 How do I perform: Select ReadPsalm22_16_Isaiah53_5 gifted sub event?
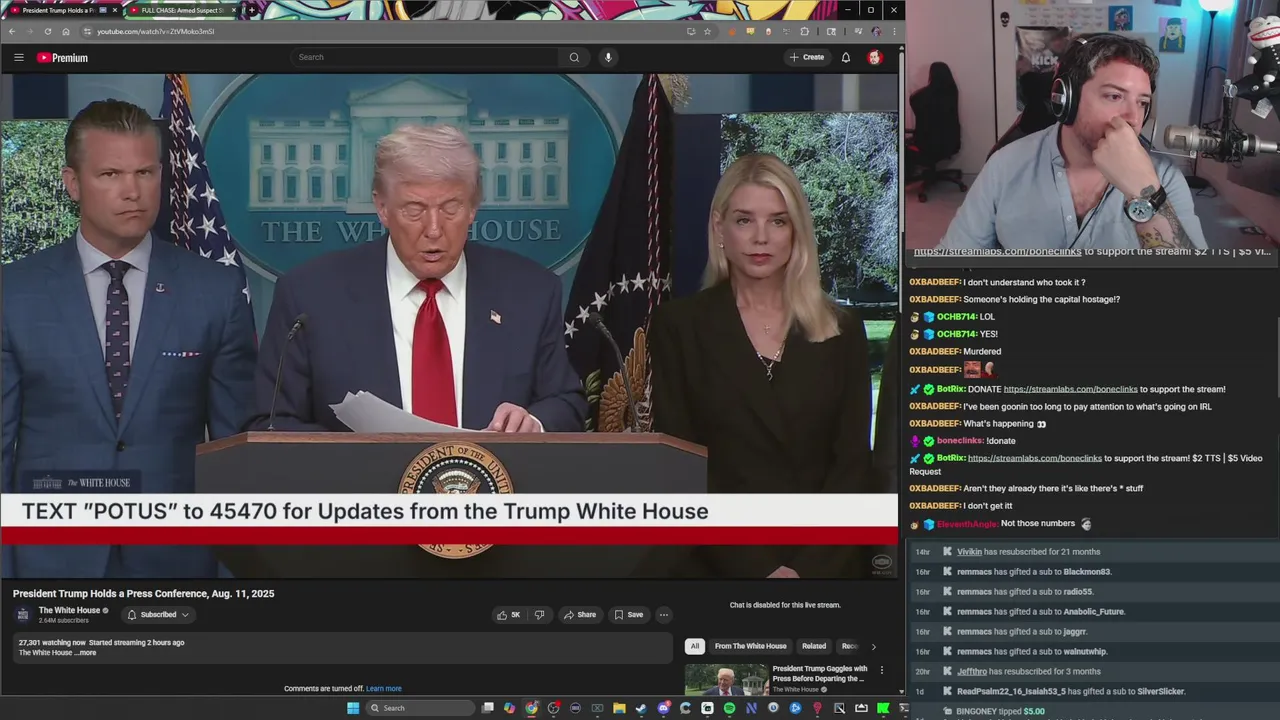(1093, 692)
